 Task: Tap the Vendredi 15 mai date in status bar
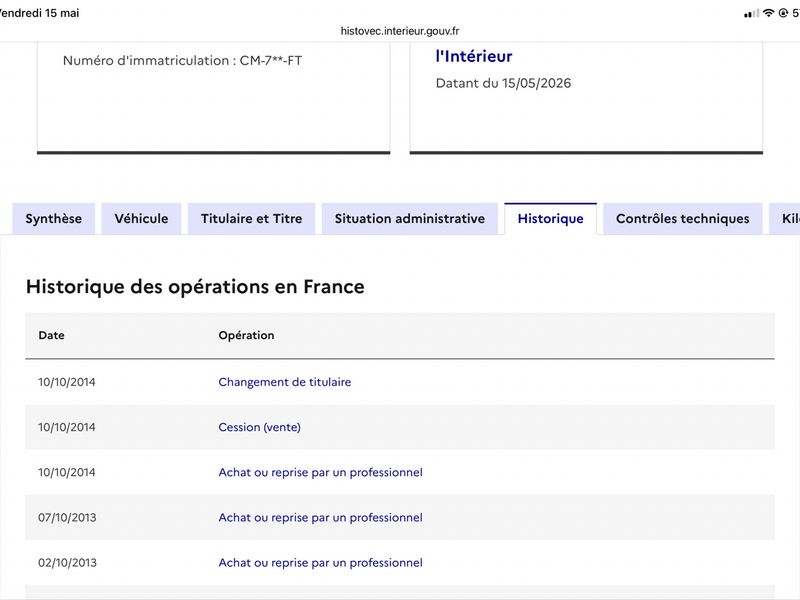point(39,13)
